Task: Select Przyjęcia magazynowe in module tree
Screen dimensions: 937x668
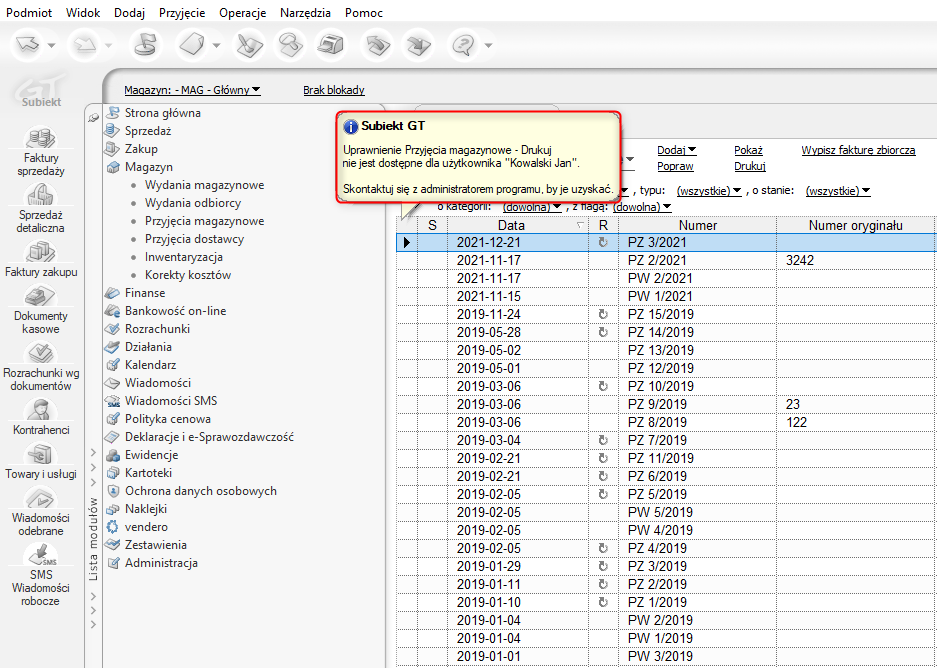Action: pos(204,221)
